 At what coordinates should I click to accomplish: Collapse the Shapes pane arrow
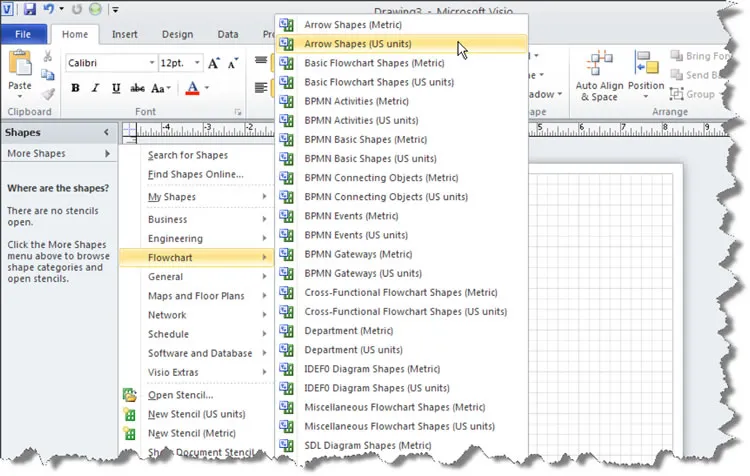[106, 132]
